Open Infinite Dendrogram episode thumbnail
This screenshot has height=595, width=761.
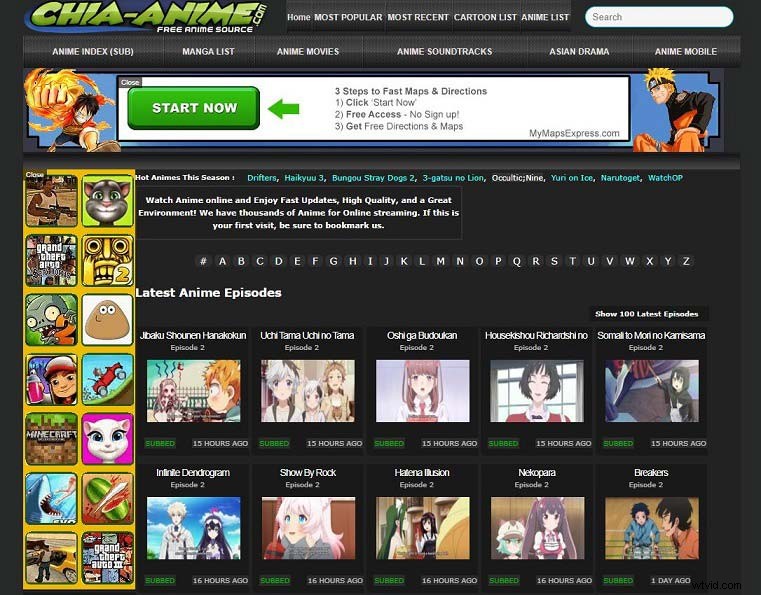193,528
